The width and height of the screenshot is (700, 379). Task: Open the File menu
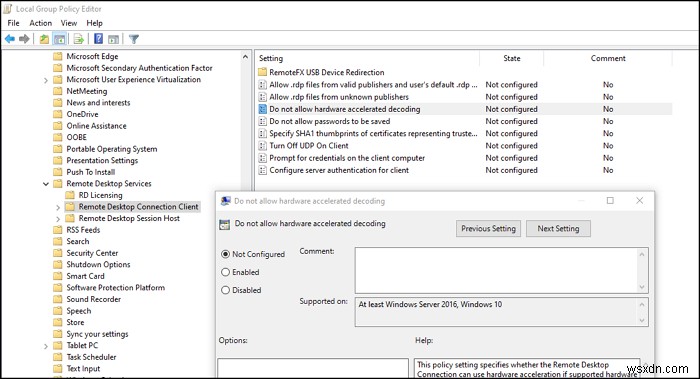click(x=13, y=23)
